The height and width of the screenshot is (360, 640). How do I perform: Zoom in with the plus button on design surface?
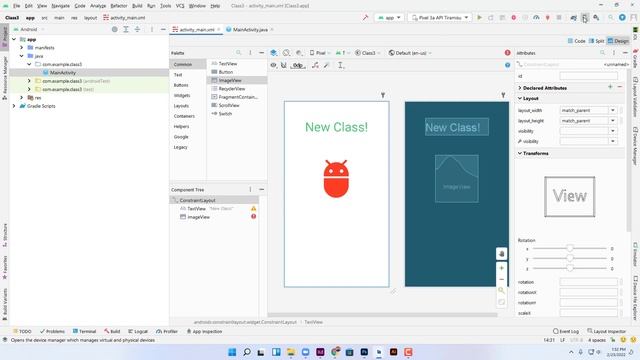[x=502, y=268]
